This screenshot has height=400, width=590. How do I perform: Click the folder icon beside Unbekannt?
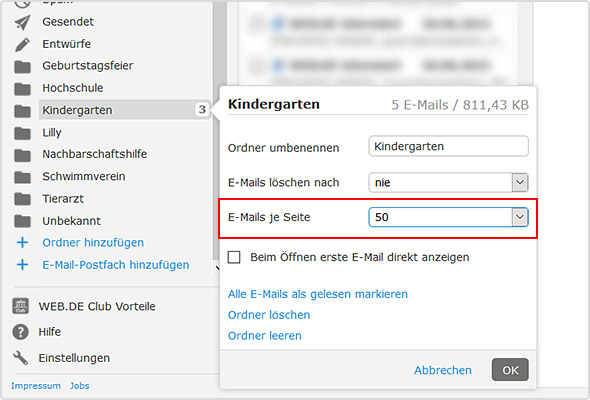pos(22,221)
